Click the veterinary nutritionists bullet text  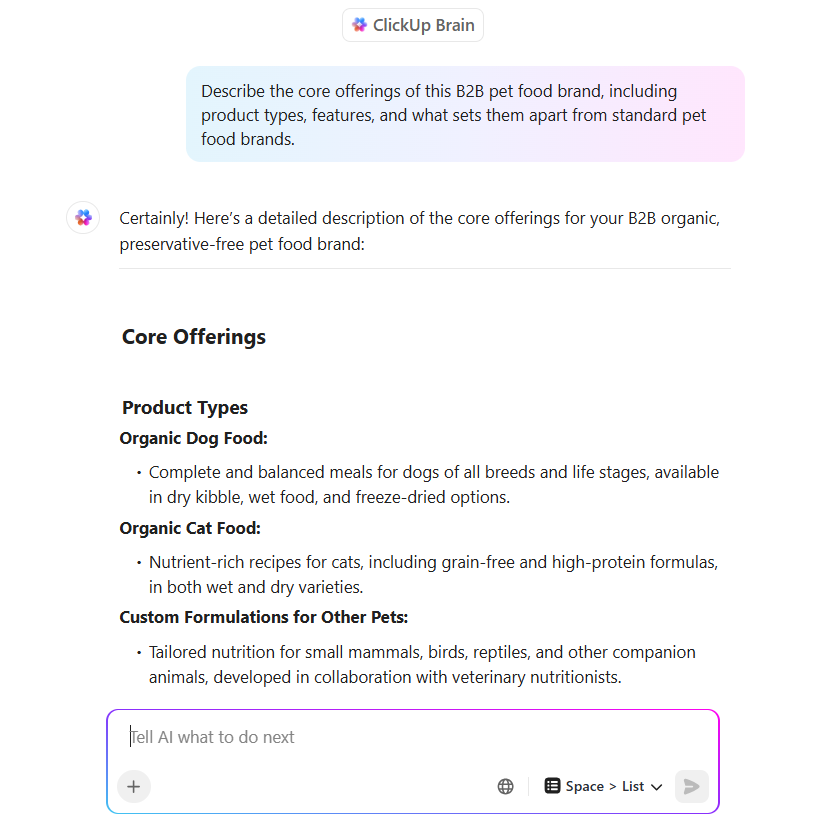pos(422,664)
